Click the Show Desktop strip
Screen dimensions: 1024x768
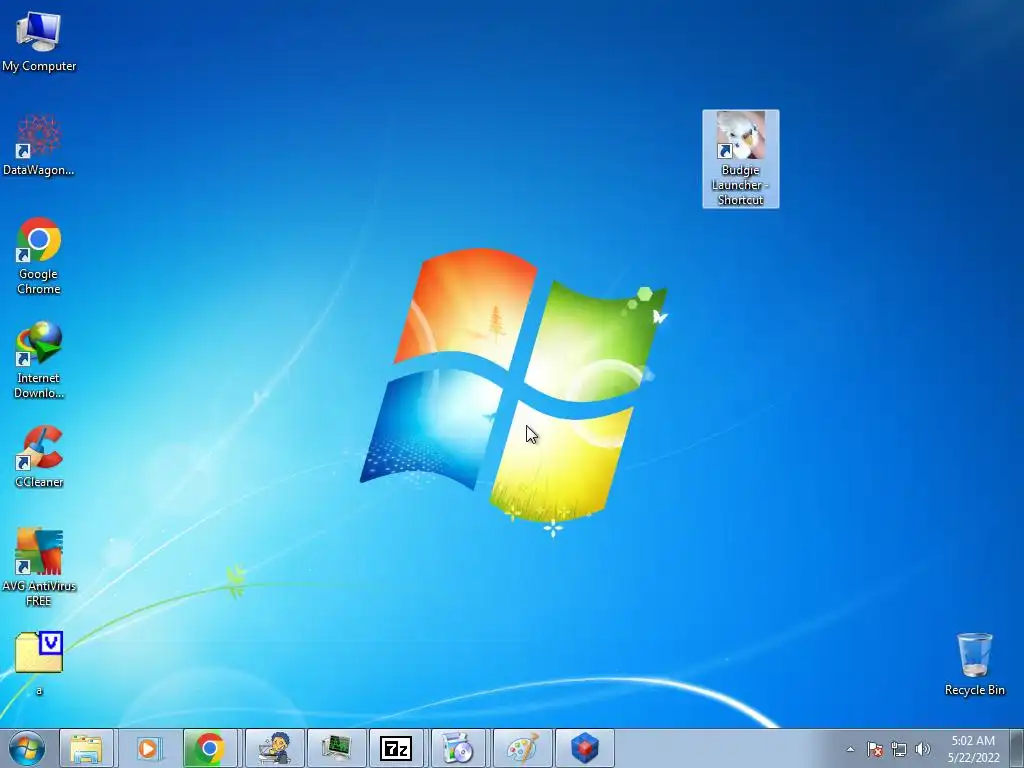tap(1017, 748)
